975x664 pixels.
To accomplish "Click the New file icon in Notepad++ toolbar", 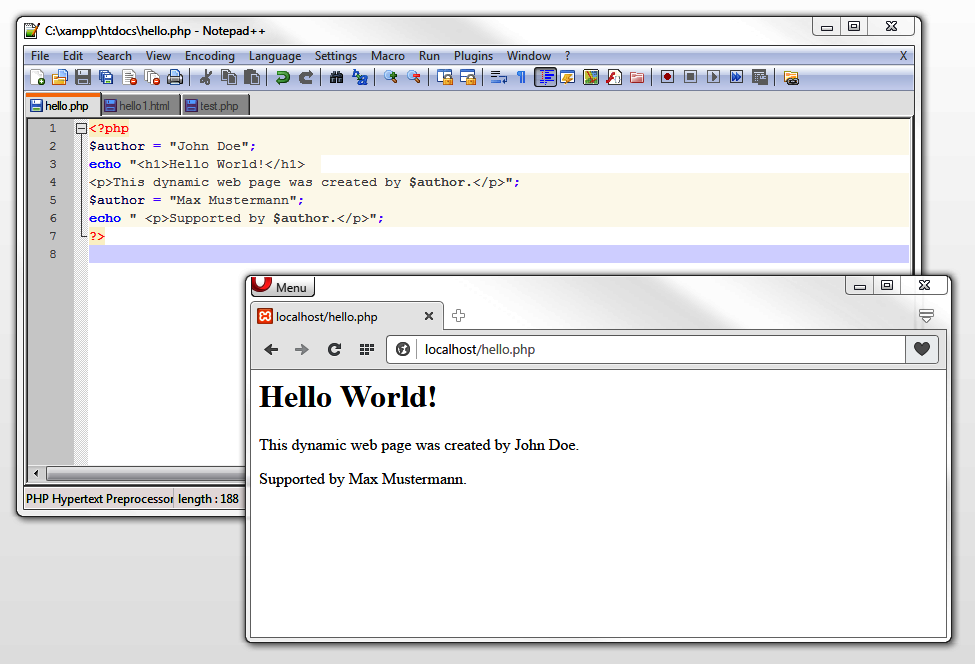I will tap(37, 77).
